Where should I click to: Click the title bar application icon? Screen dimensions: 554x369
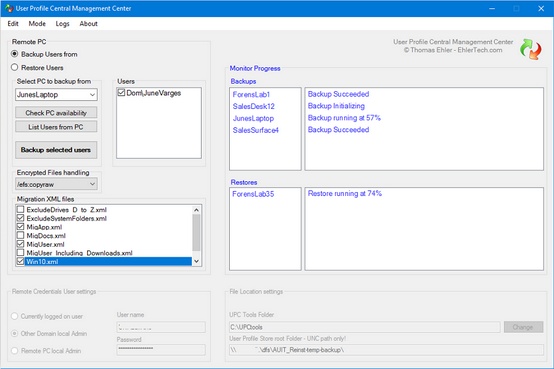click(x=9, y=8)
